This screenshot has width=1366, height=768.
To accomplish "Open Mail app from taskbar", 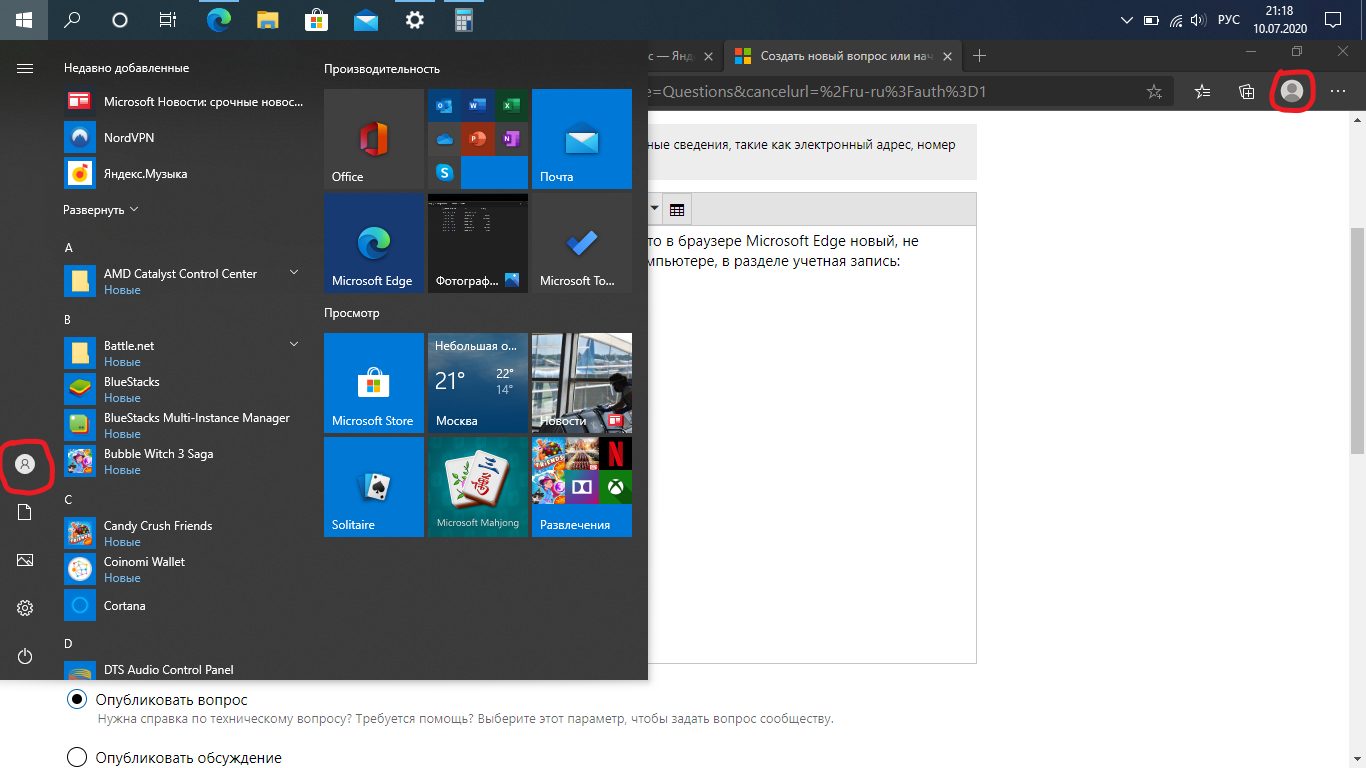I will click(365, 20).
